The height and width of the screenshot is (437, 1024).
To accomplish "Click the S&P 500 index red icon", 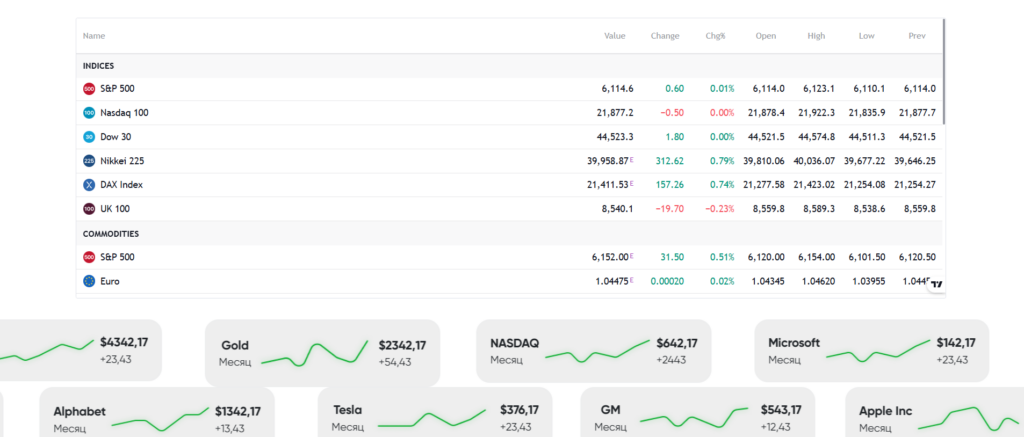I will pos(89,89).
